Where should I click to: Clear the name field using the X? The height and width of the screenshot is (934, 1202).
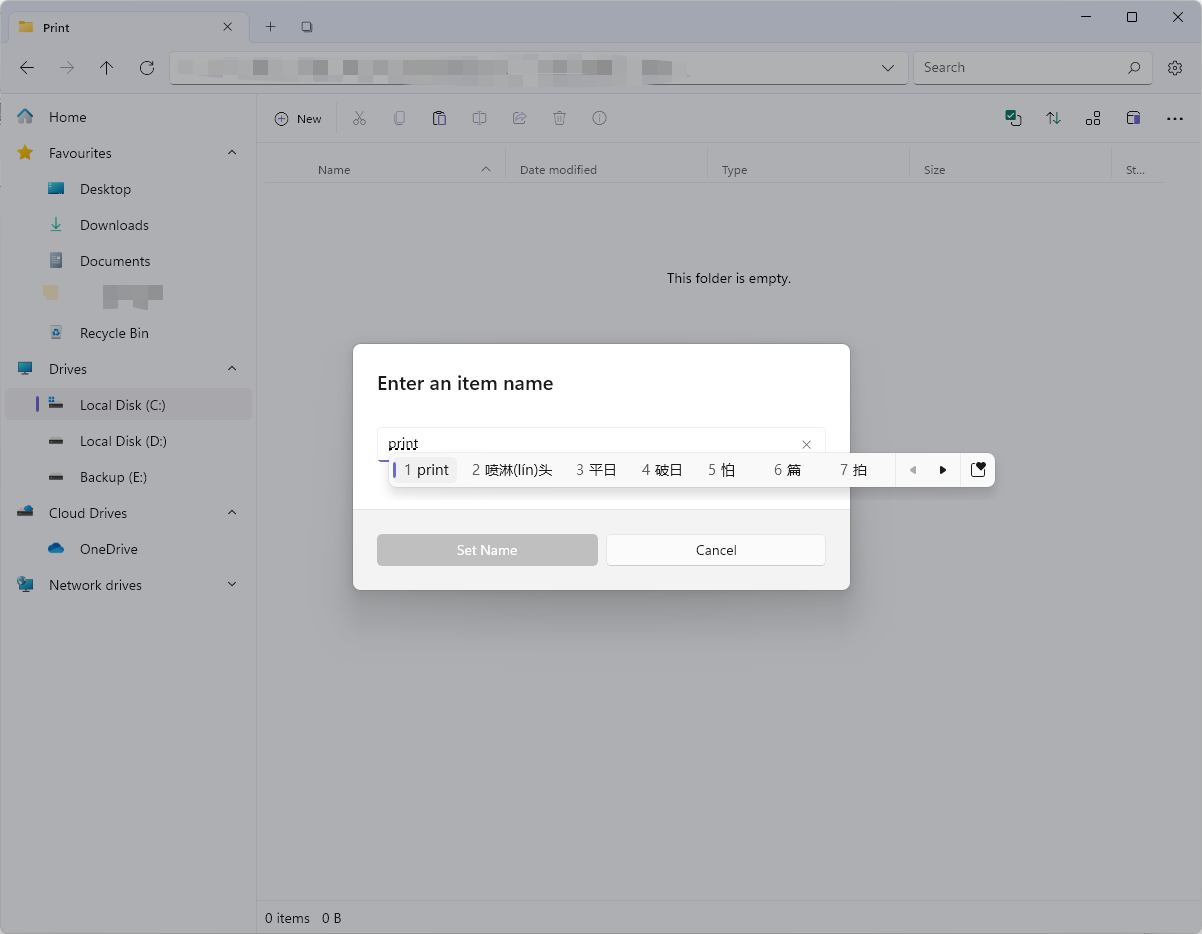pos(806,444)
